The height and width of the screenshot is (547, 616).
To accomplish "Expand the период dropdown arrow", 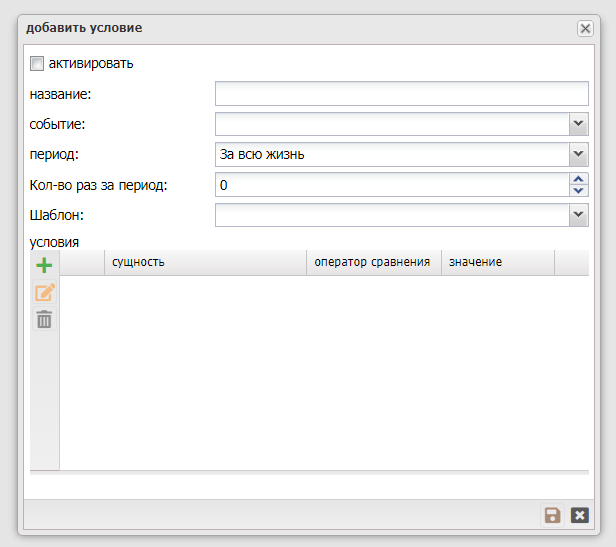I will click(x=578, y=155).
